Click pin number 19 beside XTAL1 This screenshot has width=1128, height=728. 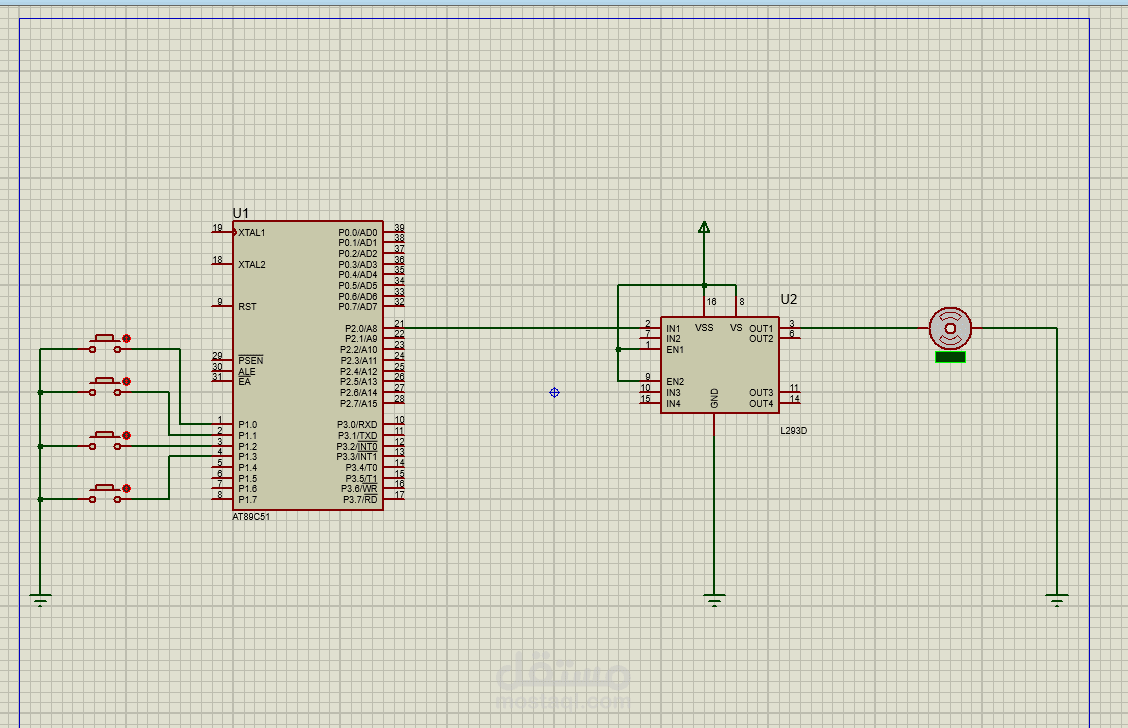click(x=217, y=228)
